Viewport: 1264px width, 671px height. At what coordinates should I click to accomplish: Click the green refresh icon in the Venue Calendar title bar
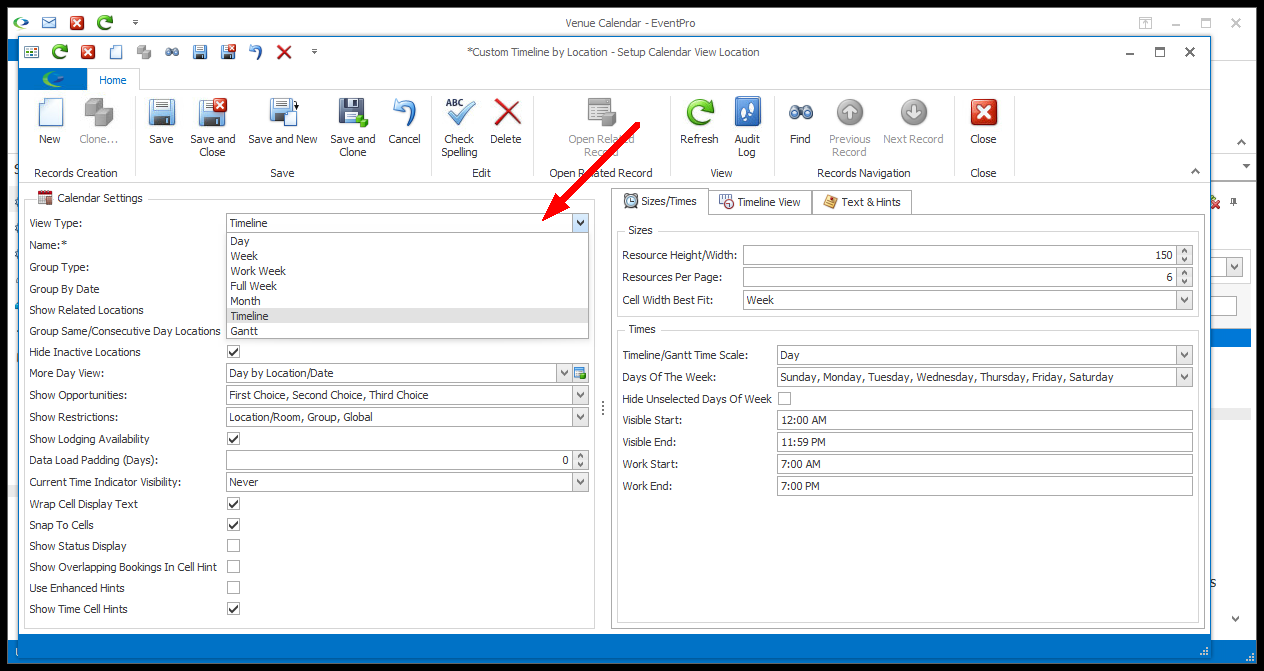(105, 22)
